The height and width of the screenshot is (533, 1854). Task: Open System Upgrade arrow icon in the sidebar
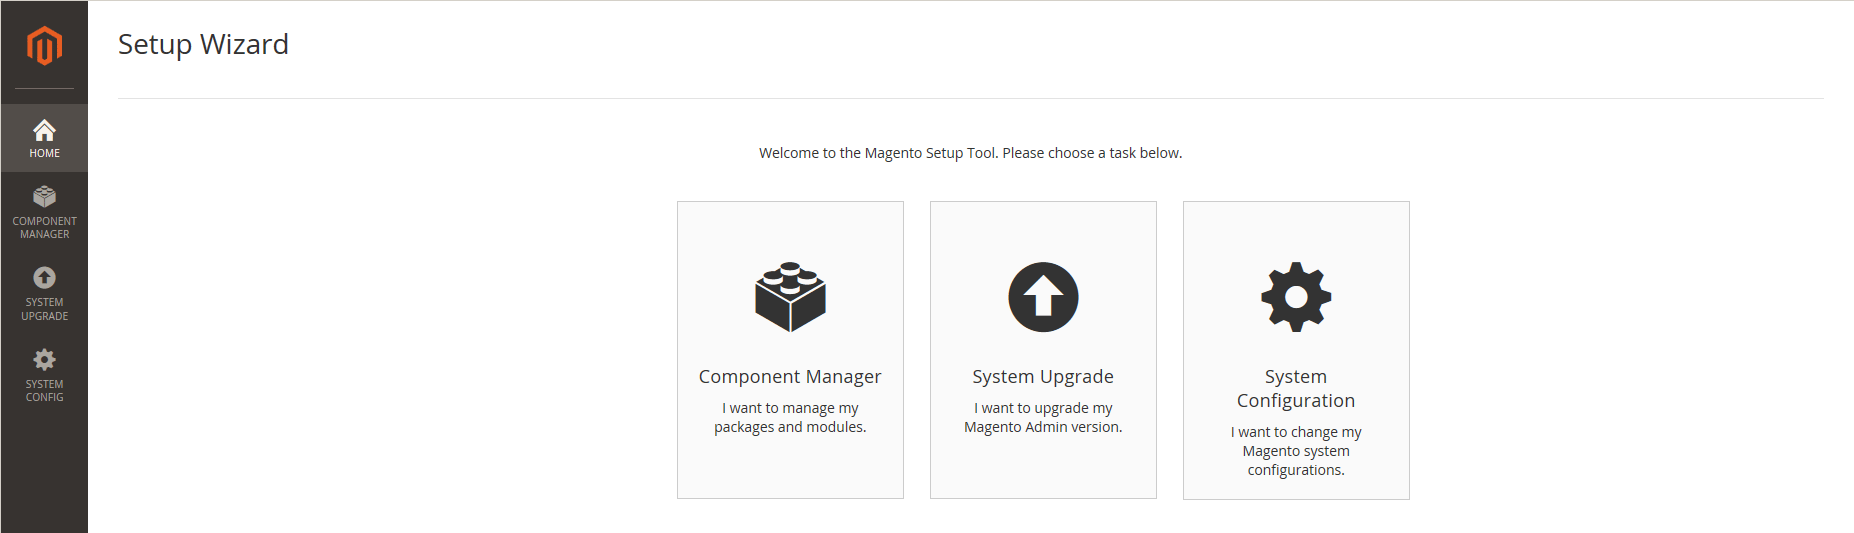(44, 277)
